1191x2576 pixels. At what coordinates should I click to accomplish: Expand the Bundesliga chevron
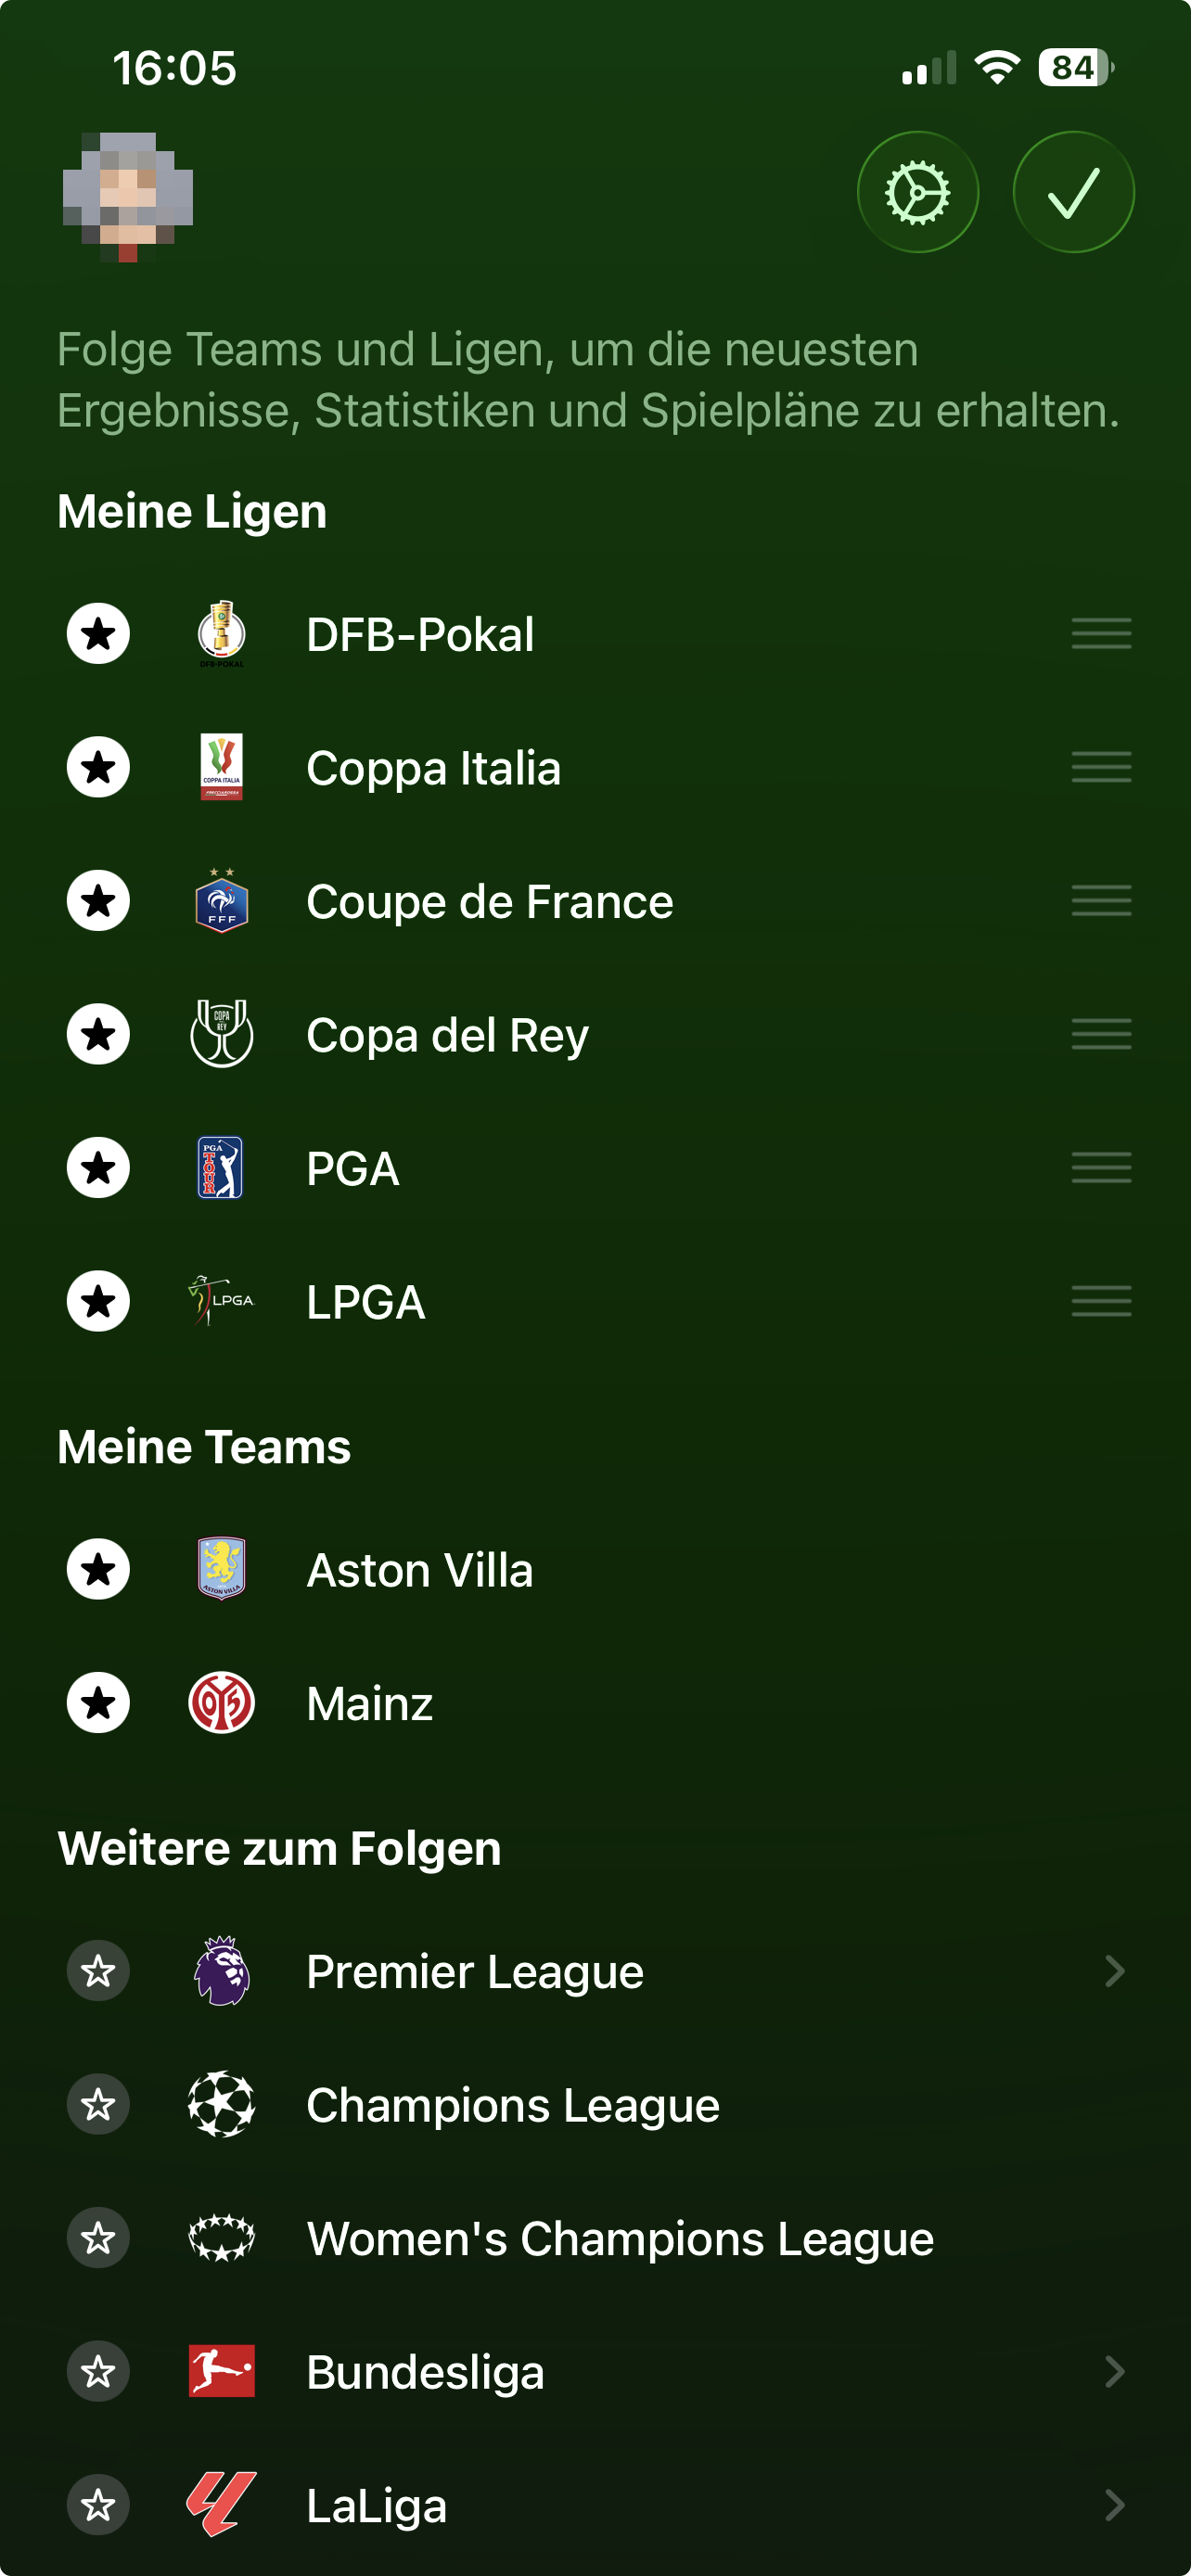pos(1114,2371)
